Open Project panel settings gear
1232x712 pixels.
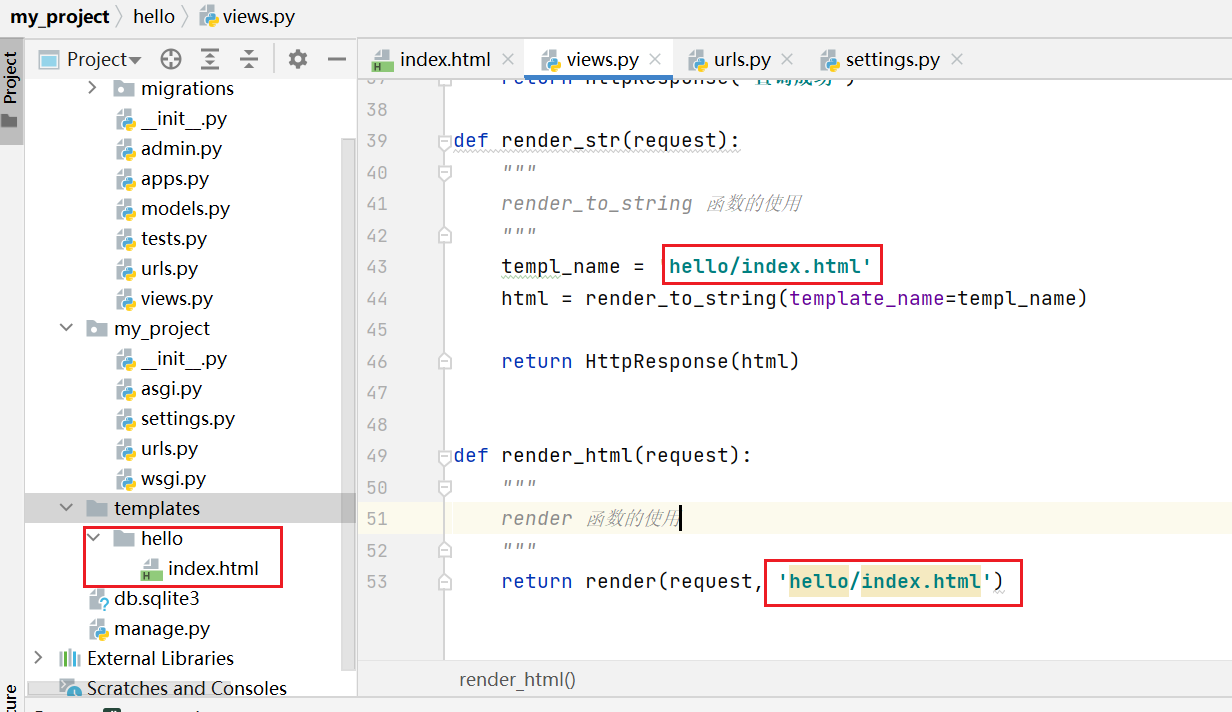[298, 59]
